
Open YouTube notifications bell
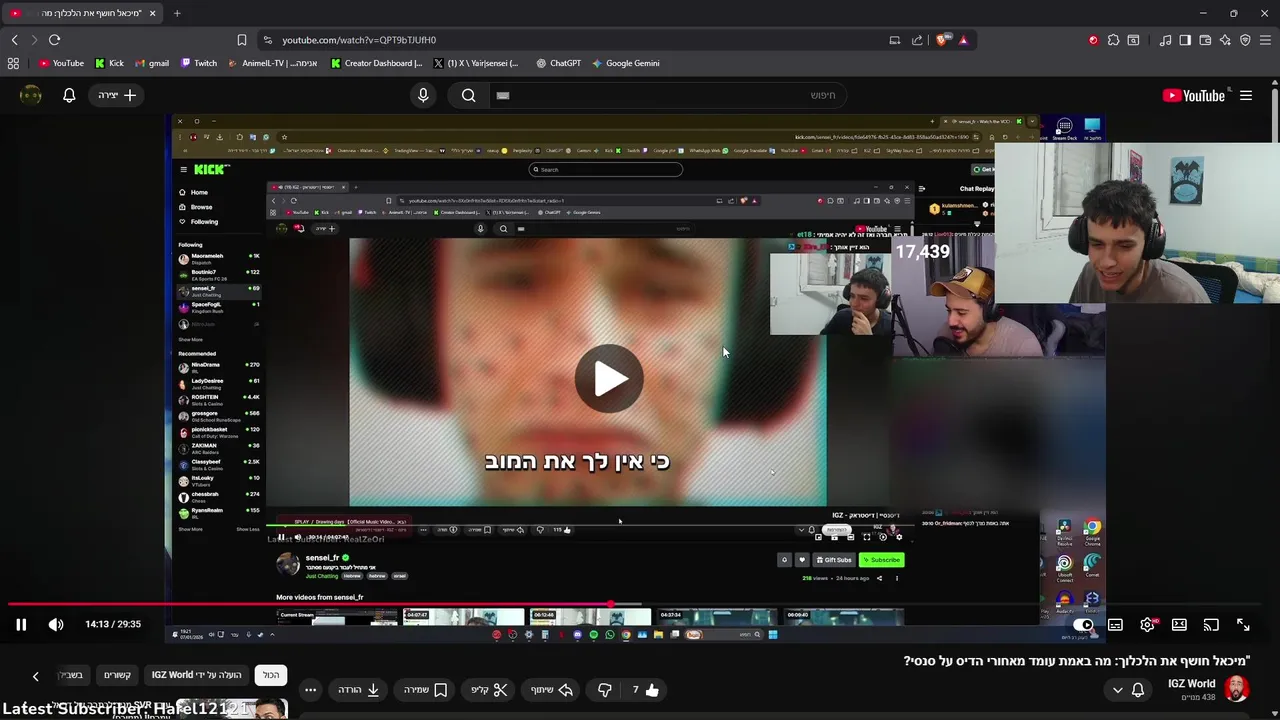pos(69,95)
